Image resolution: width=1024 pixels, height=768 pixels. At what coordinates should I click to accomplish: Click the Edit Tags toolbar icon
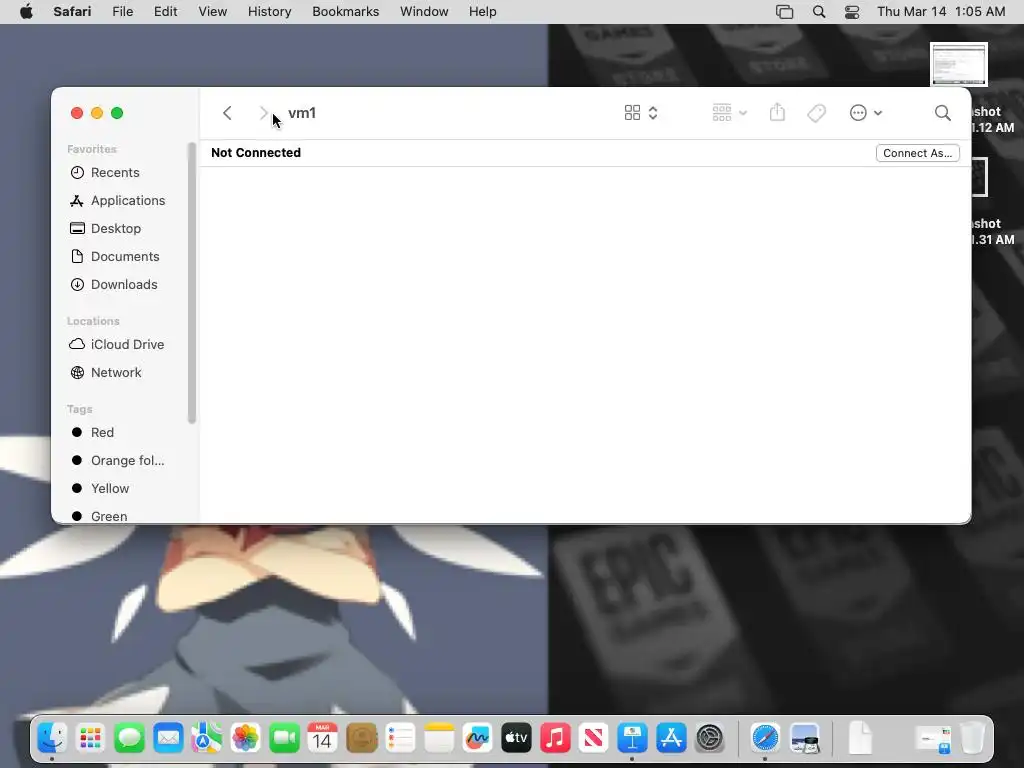[x=816, y=113]
